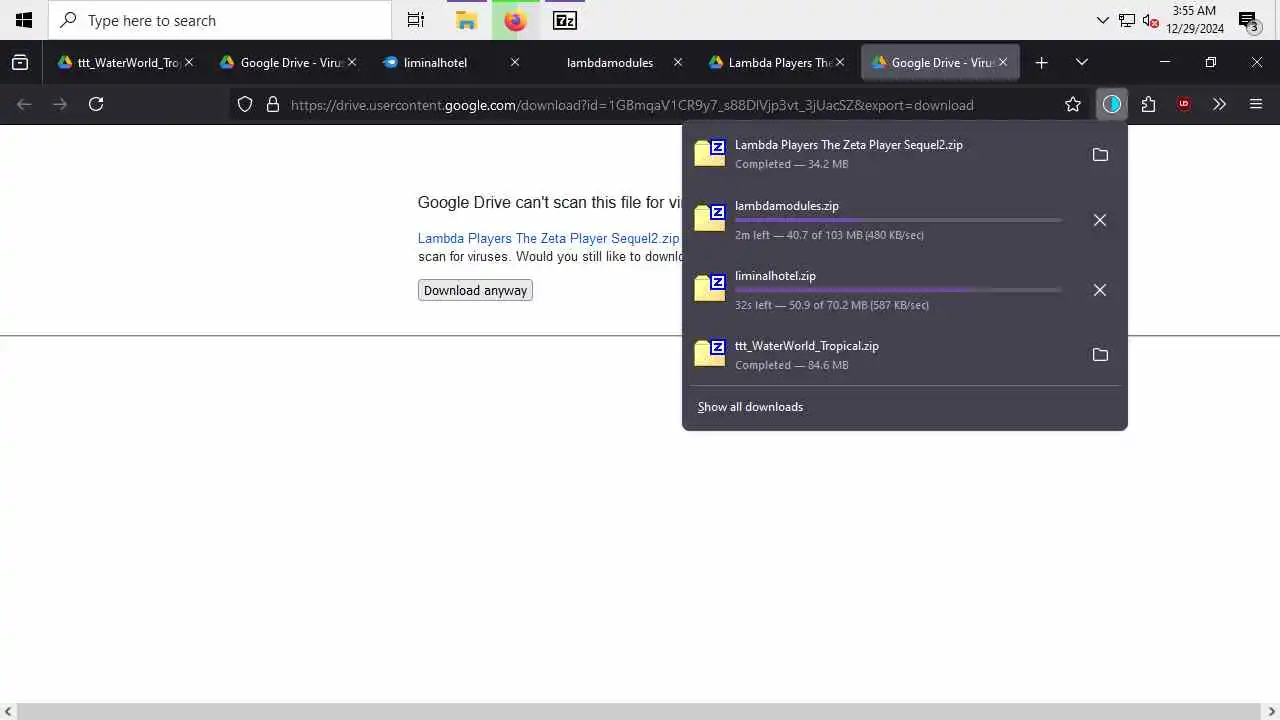
Task: Click the Windows taskbar search box
Action: [x=220, y=20]
